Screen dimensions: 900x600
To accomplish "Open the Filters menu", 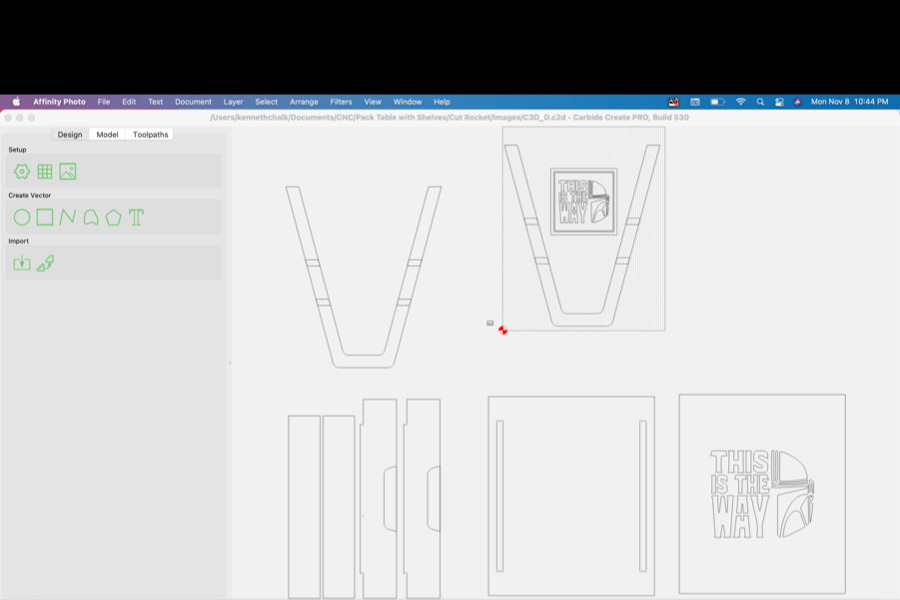I will pyautogui.click(x=341, y=102).
